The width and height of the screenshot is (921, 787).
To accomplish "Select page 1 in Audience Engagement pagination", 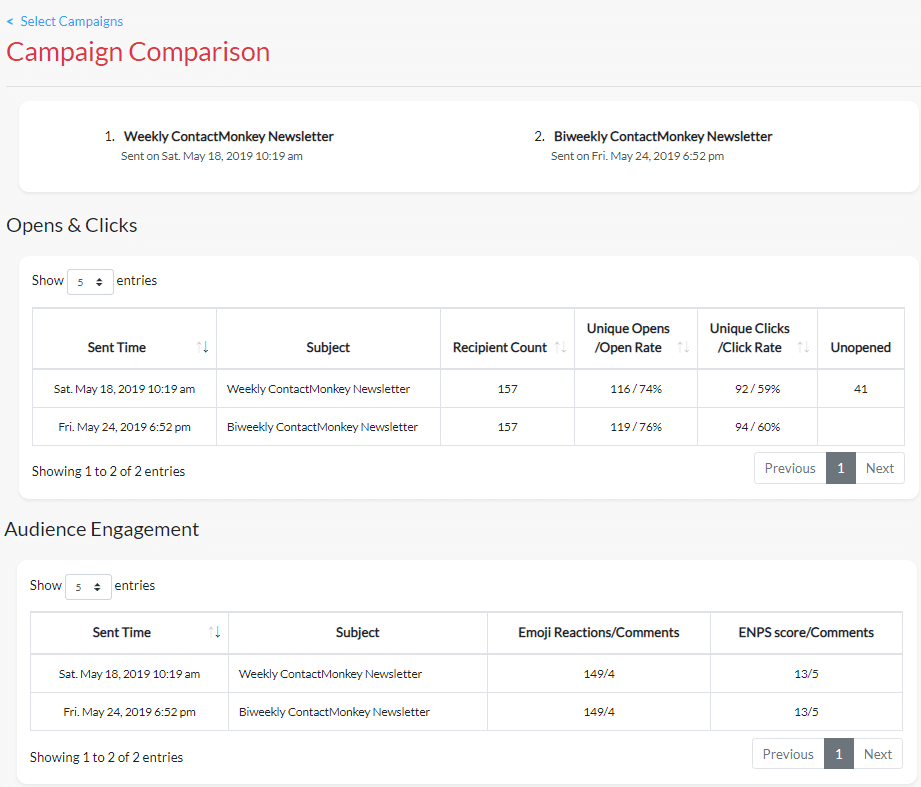I will click(x=839, y=754).
